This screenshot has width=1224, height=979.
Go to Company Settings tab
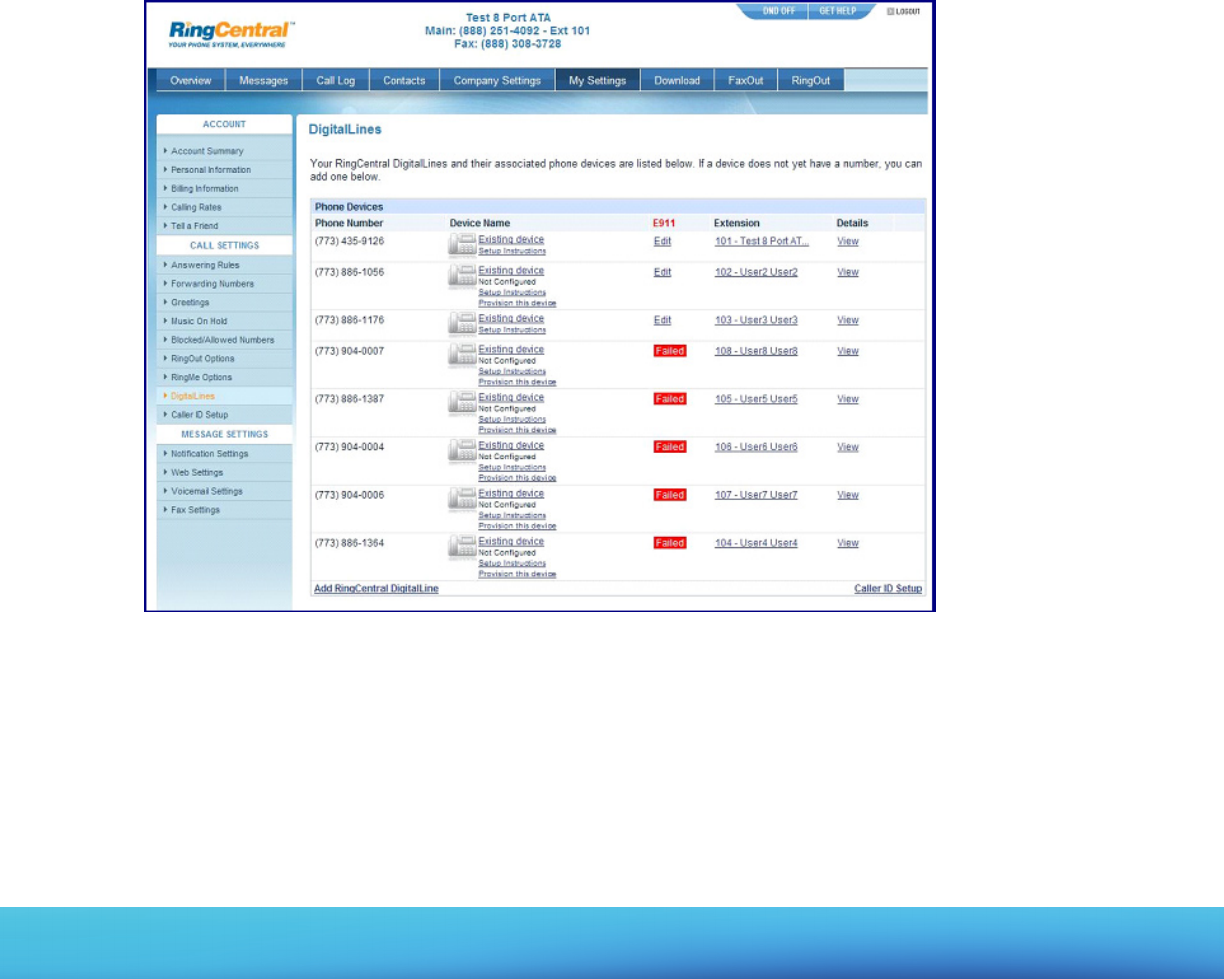tap(497, 81)
